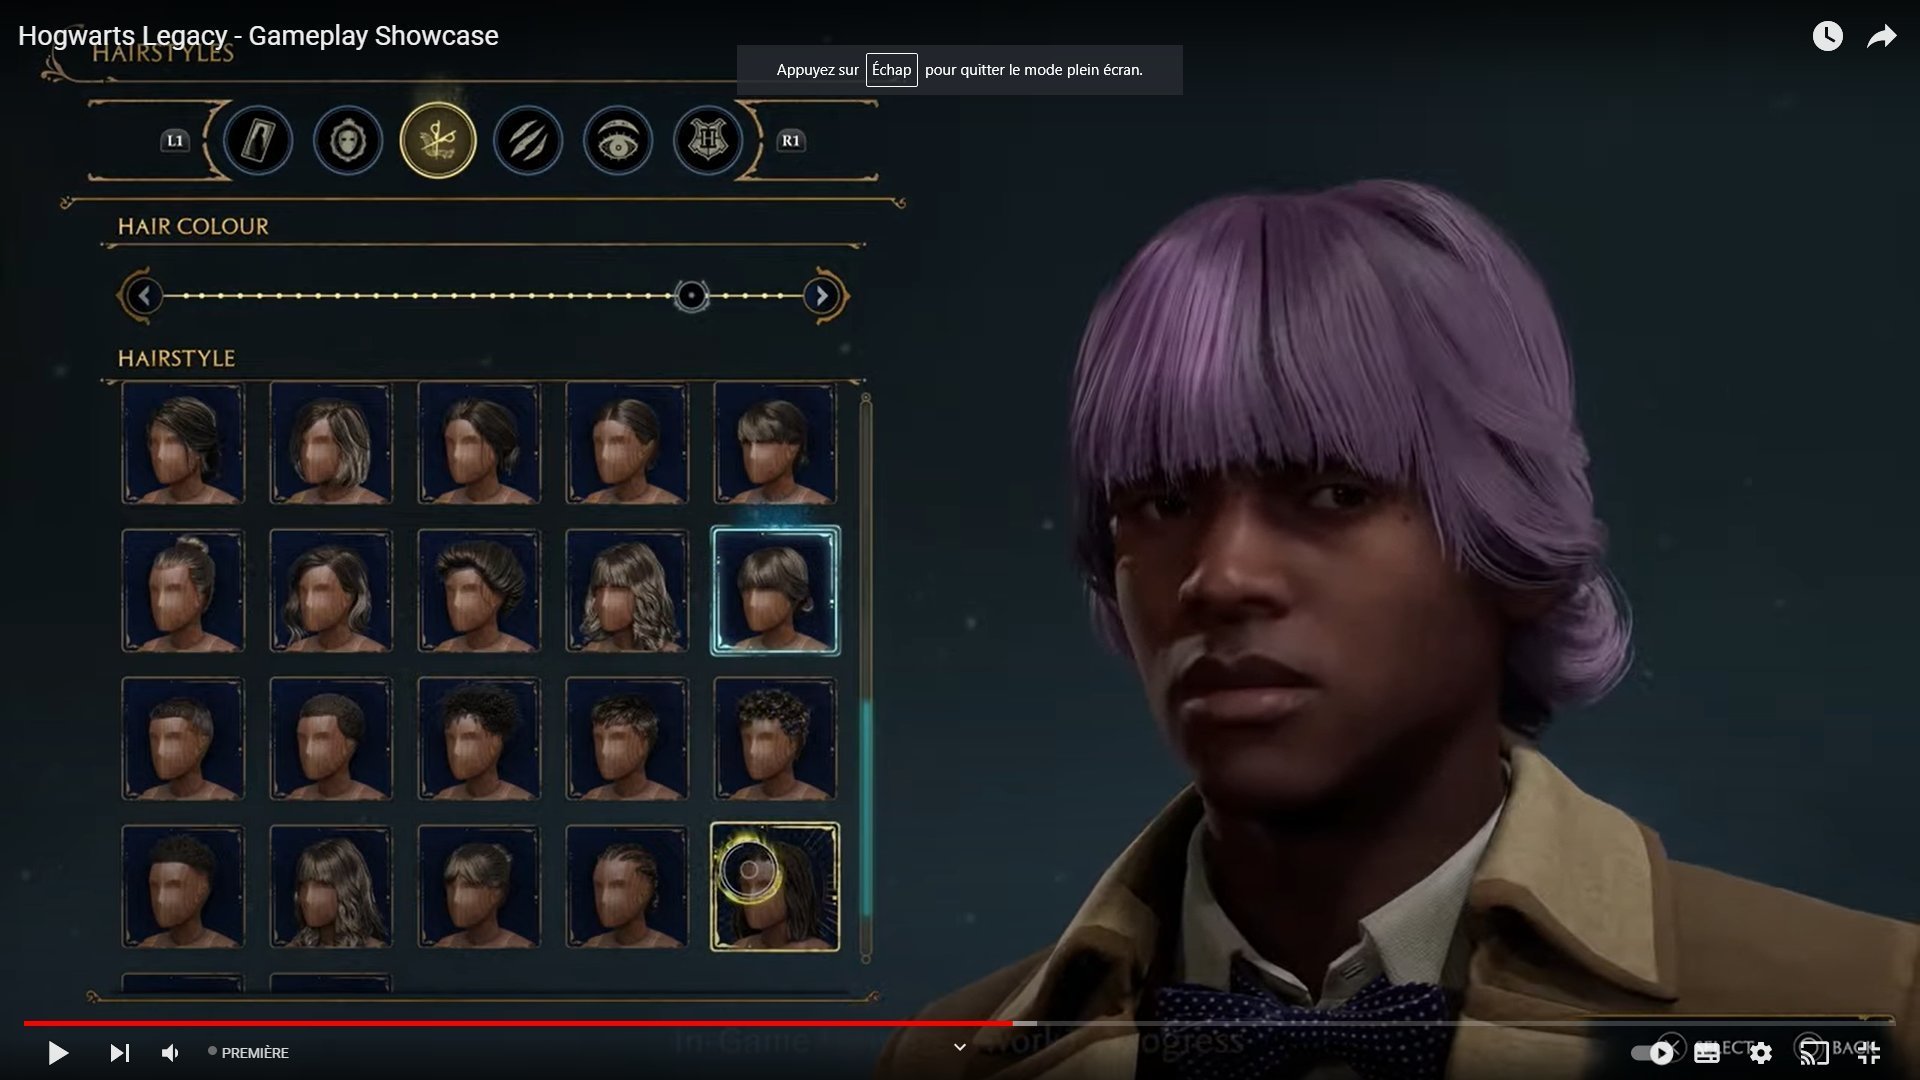Open the scars and markings tab icon
This screenshot has height=1080, width=1920.
(x=528, y=140)
